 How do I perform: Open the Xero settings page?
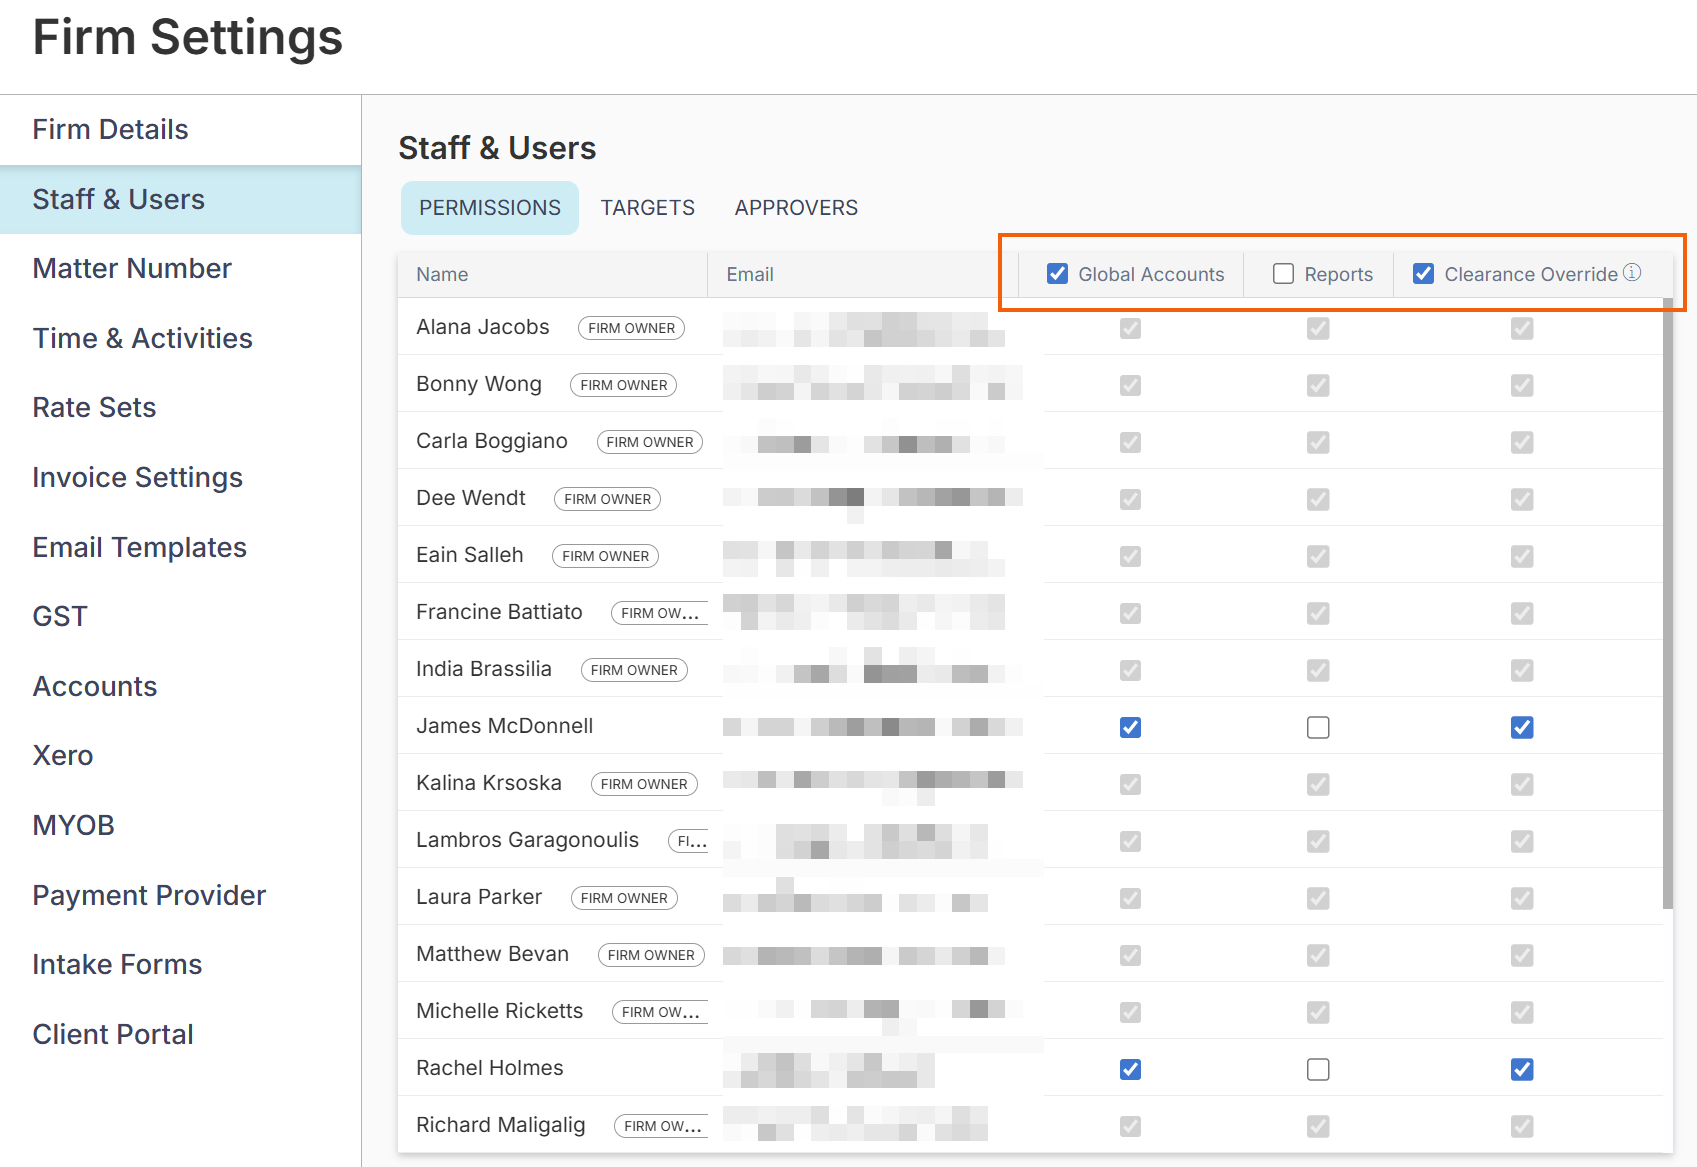[x=63, y=756]
